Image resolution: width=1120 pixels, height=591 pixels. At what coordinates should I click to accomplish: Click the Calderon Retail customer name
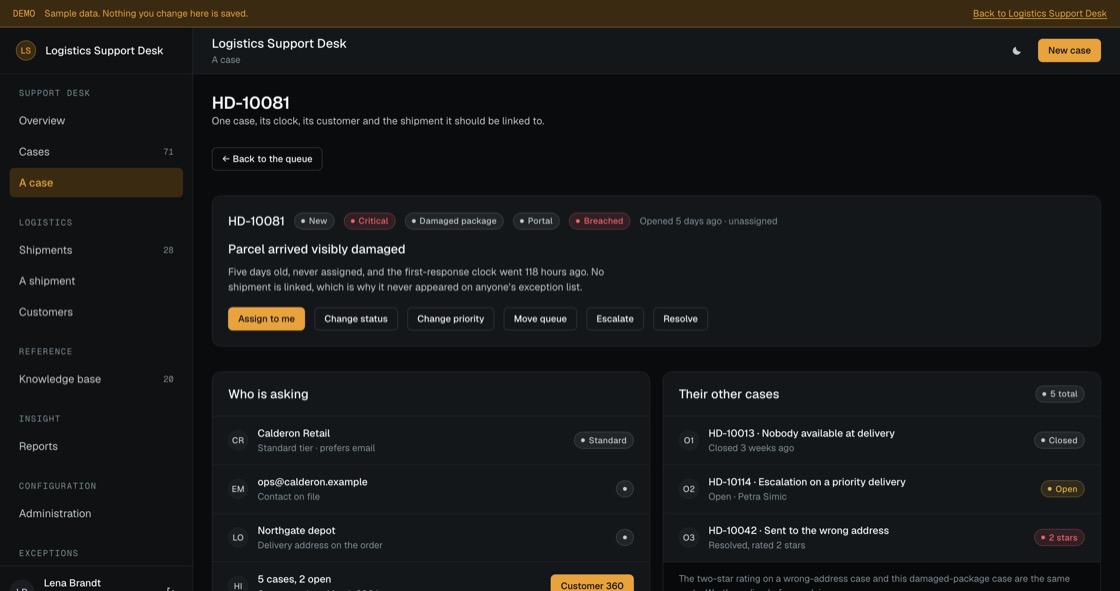(x=294, y=433)
